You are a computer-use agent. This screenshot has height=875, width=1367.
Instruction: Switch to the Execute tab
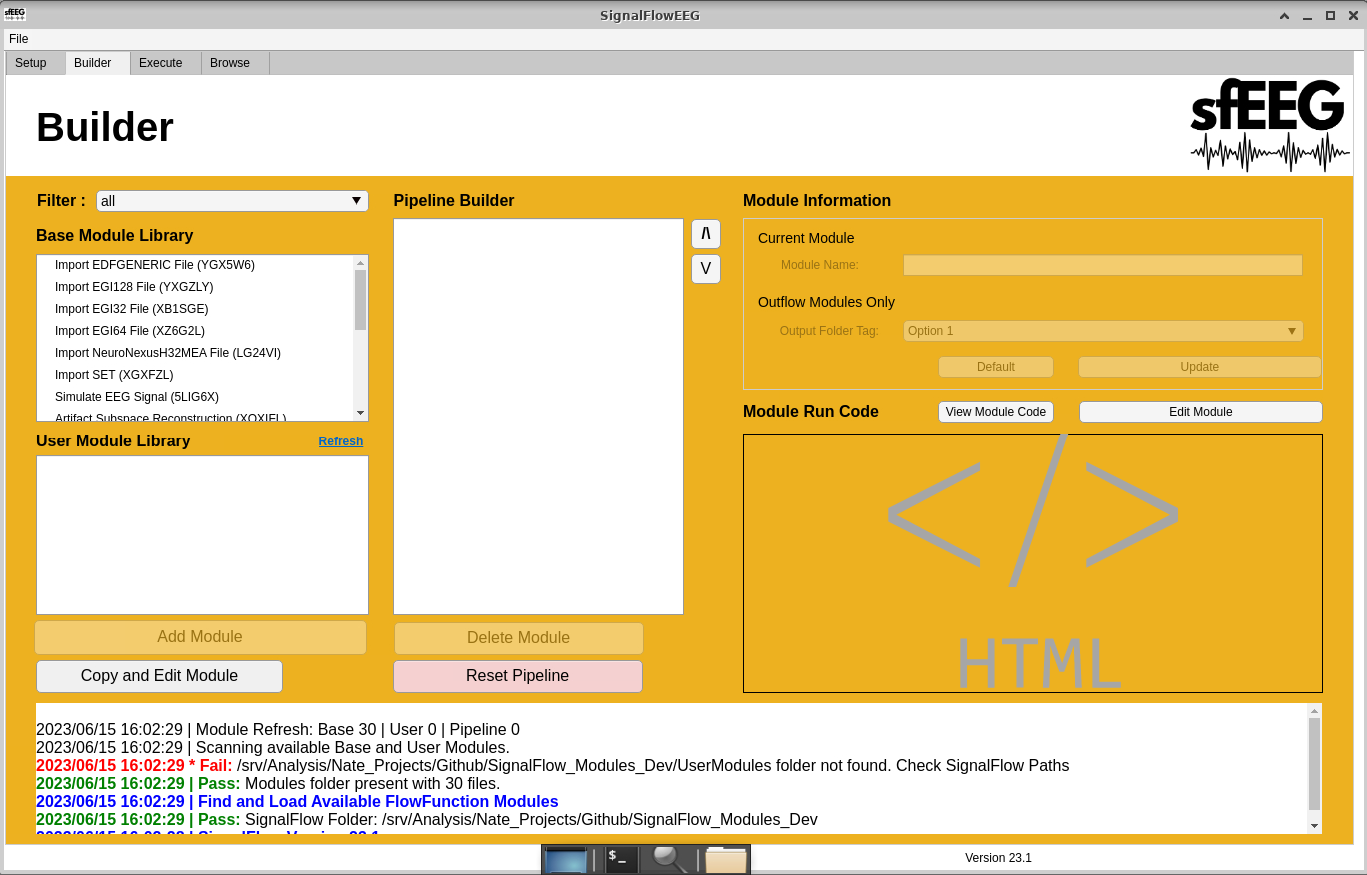pyautogui.click(x=161, y=63)
